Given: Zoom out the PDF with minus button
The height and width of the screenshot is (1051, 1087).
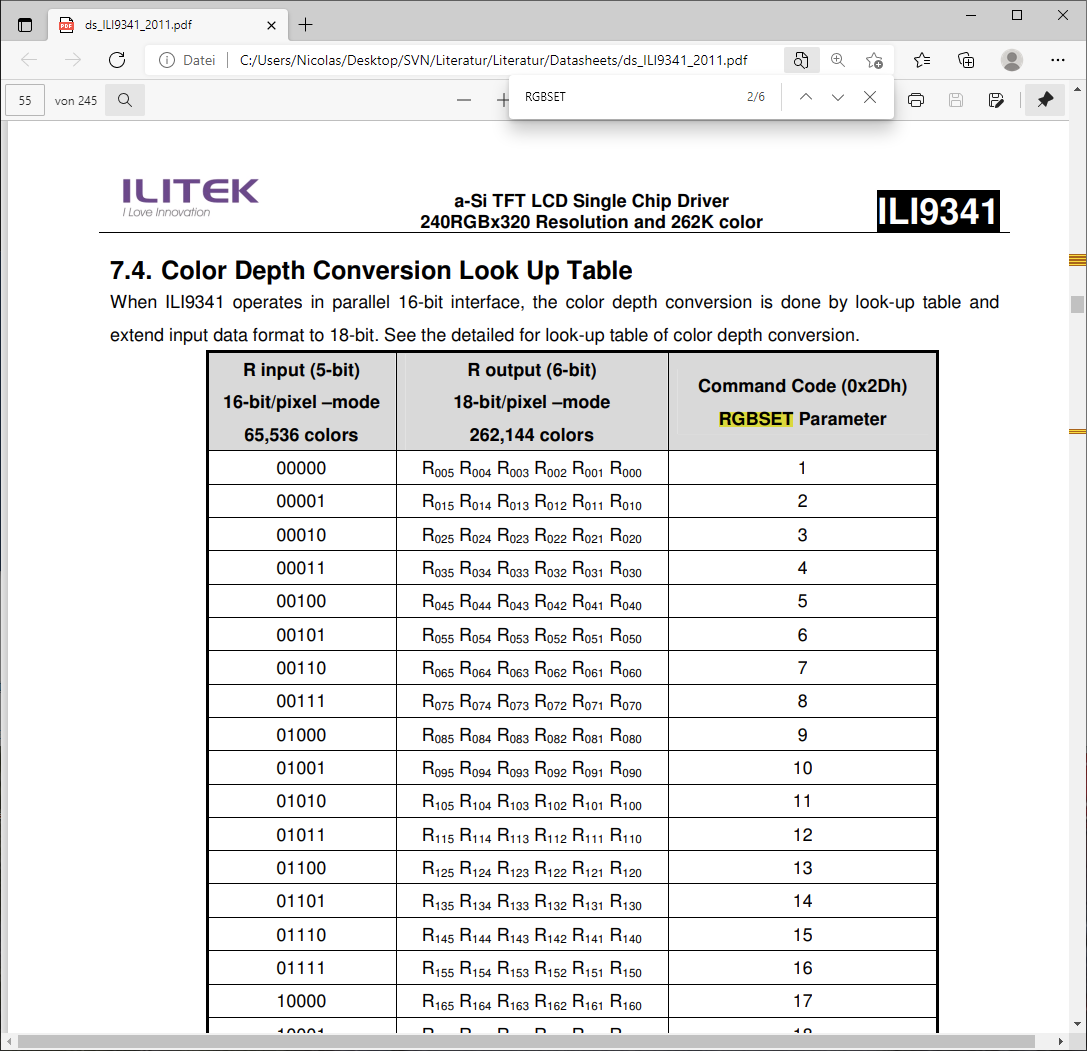Looking at the screenshot, I should click(464, 101).
